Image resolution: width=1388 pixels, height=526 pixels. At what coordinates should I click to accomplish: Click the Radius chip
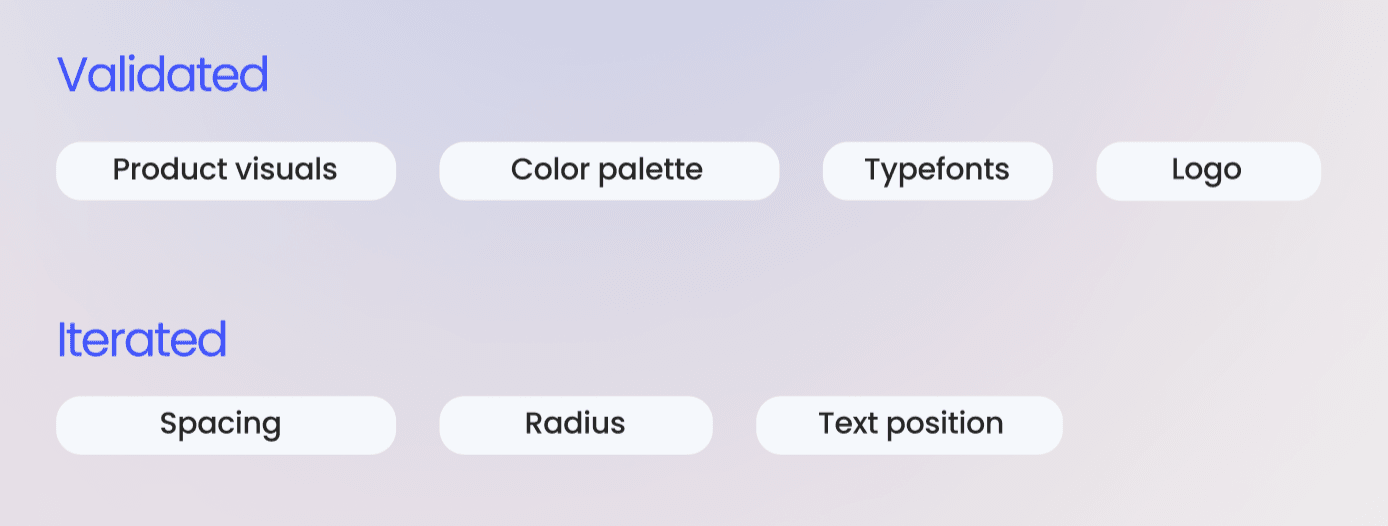point(576,425)
